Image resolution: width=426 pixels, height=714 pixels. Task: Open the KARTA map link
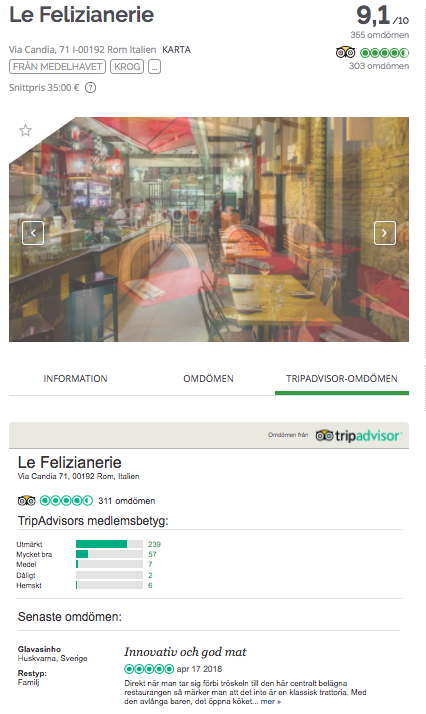177,50
